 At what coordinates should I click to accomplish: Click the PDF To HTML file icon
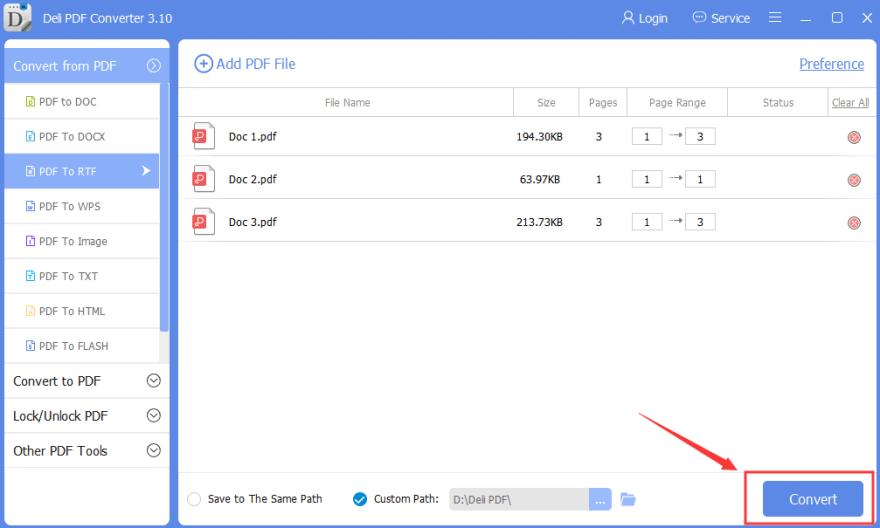pos(30,310)
